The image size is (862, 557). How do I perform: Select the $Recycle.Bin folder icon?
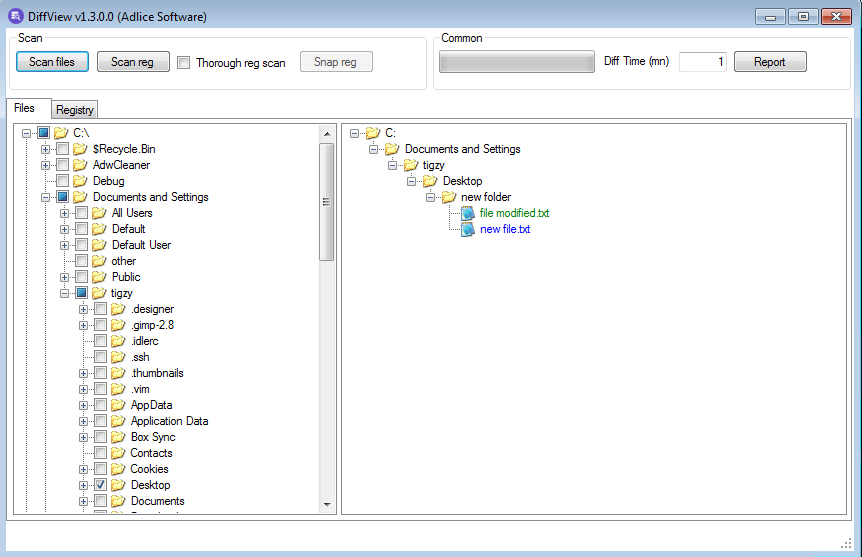click(80, 149)
